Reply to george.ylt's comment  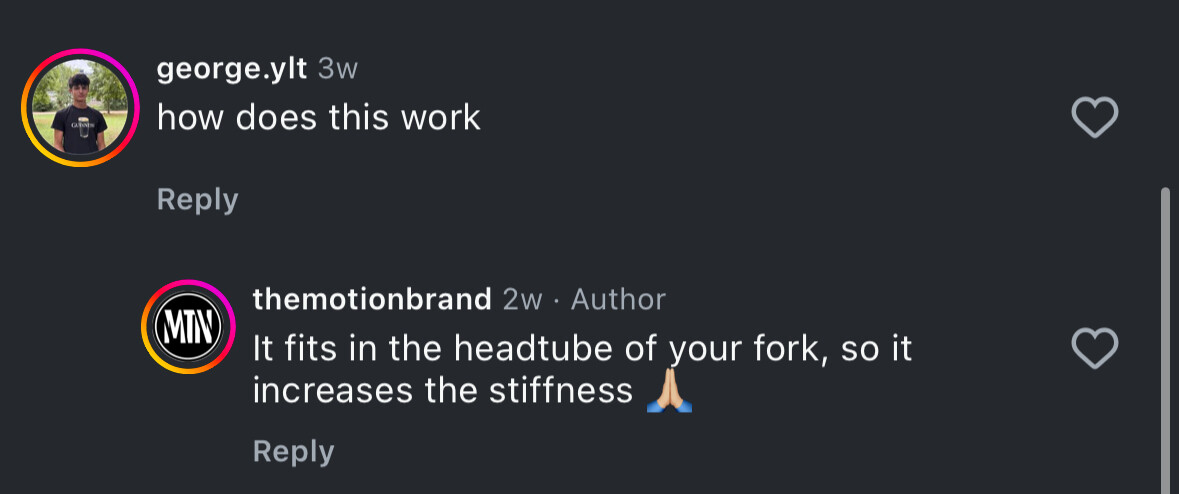click(x=198, y=199)
